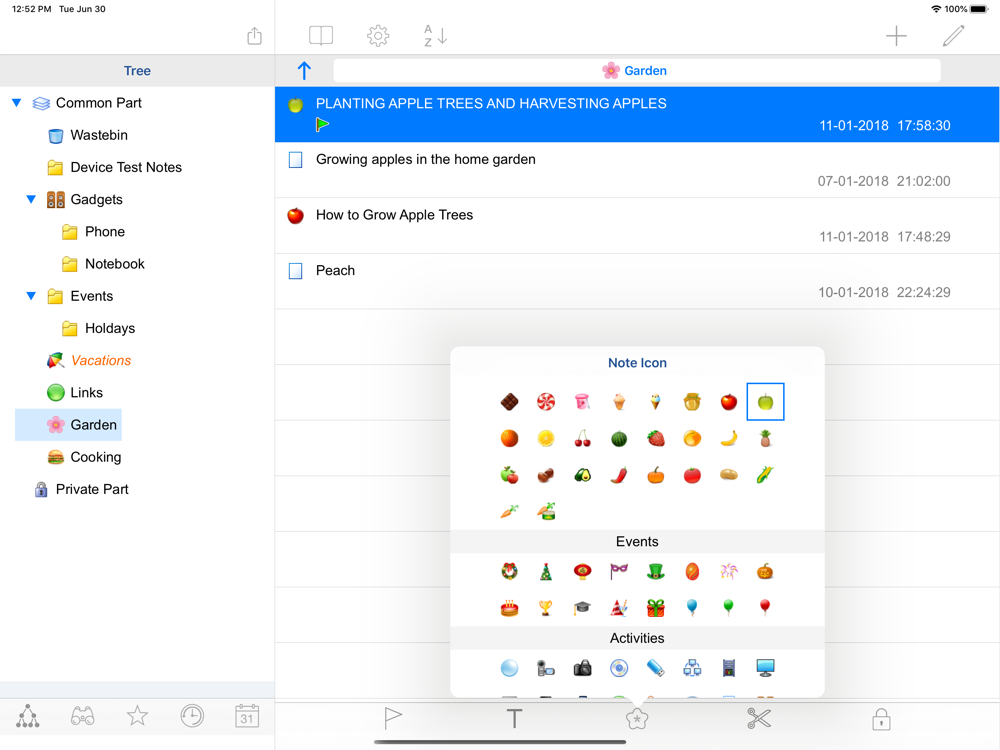The image size is (1000, 750).
Task: Select the Planting Apple Trees note
Action: point(637,114)
